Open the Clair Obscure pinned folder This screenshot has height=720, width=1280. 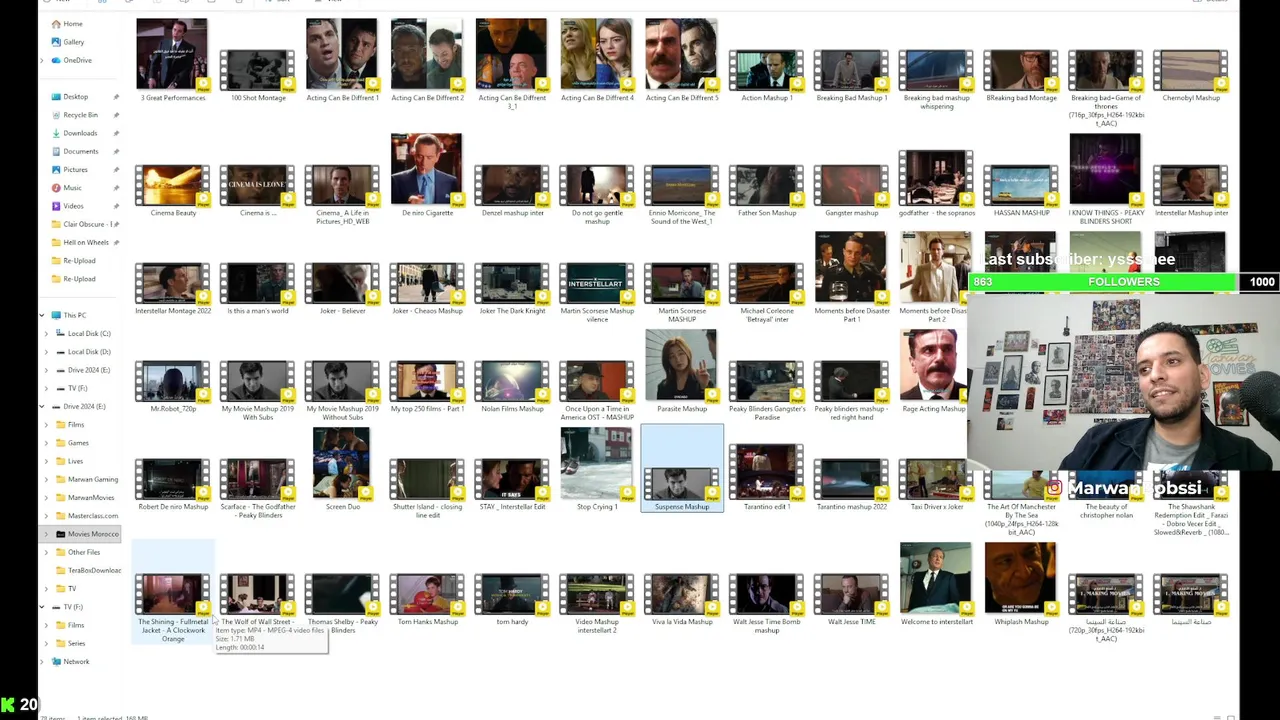tap(88, 224)
